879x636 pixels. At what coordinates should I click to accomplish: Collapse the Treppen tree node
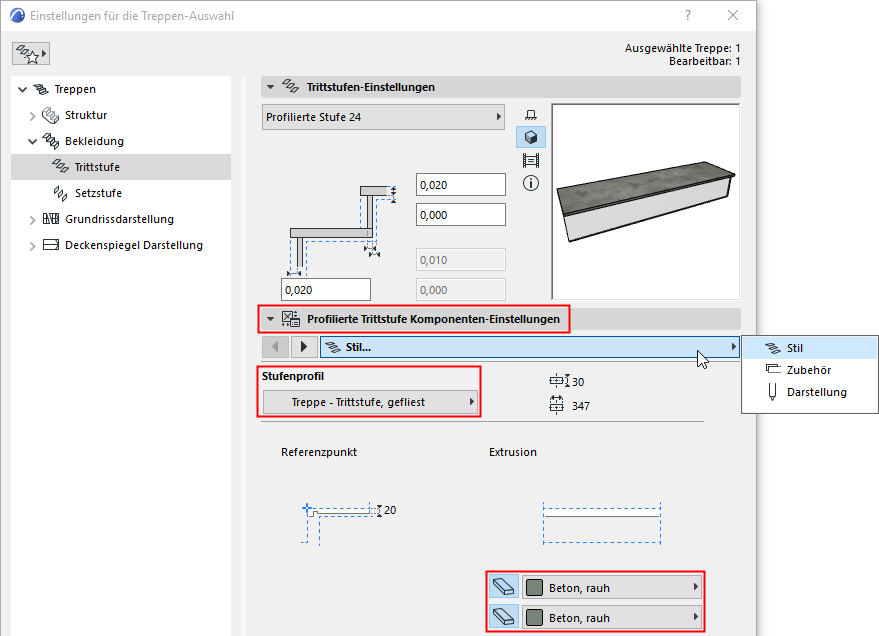pyautogui.click(x=22, y=89)
